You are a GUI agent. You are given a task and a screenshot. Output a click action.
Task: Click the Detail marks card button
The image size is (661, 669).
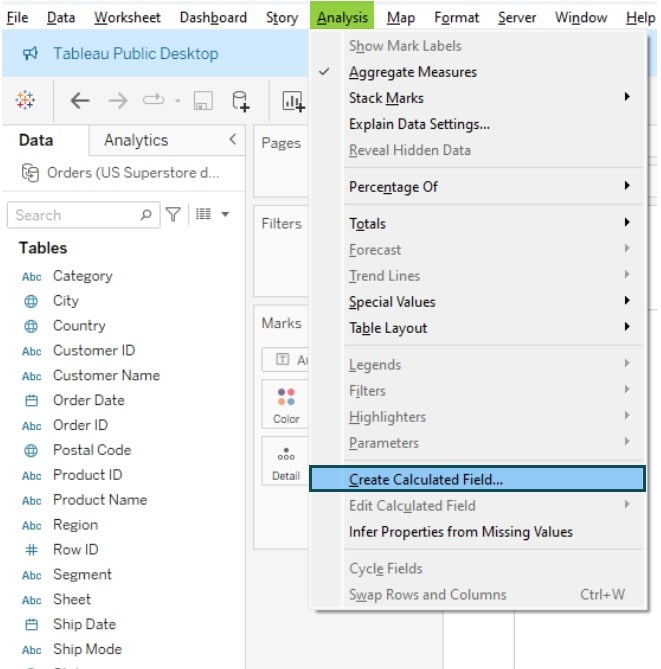(x=285, y=461)
